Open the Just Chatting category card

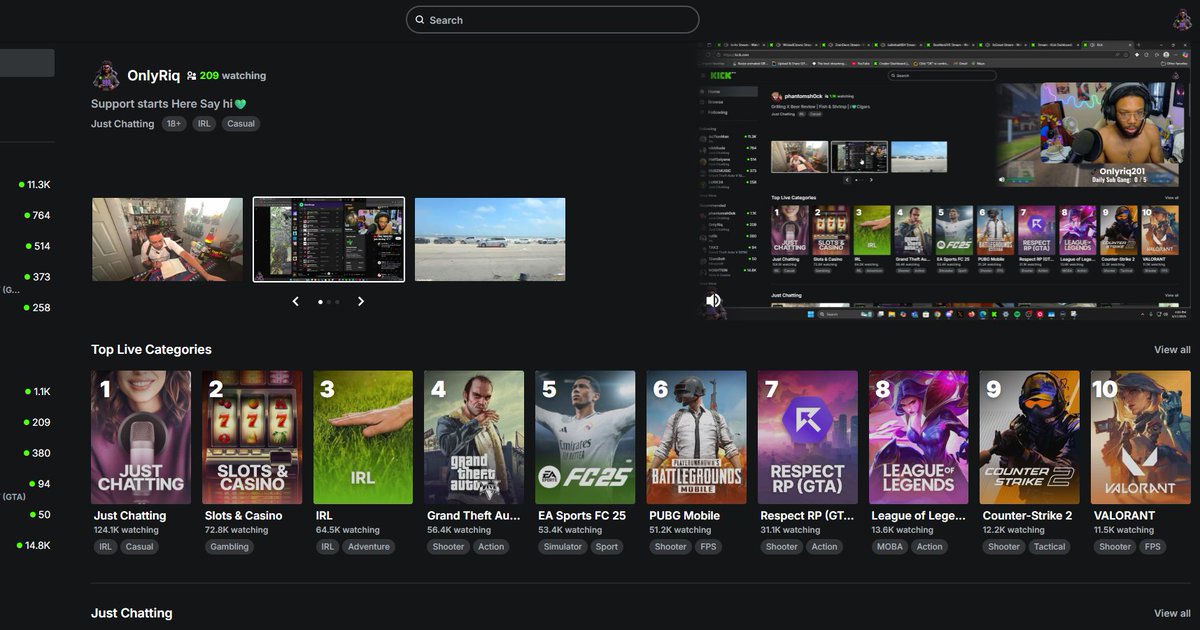pyautogui.click(x=141, y=437)
